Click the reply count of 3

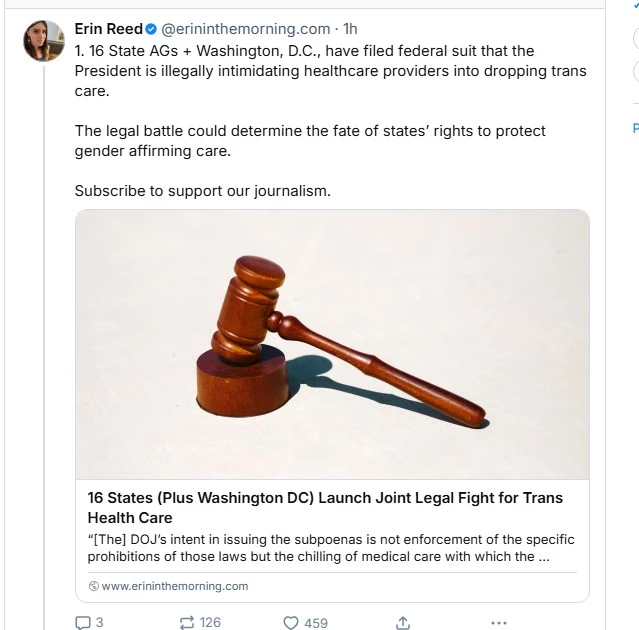tap(99, 622)
